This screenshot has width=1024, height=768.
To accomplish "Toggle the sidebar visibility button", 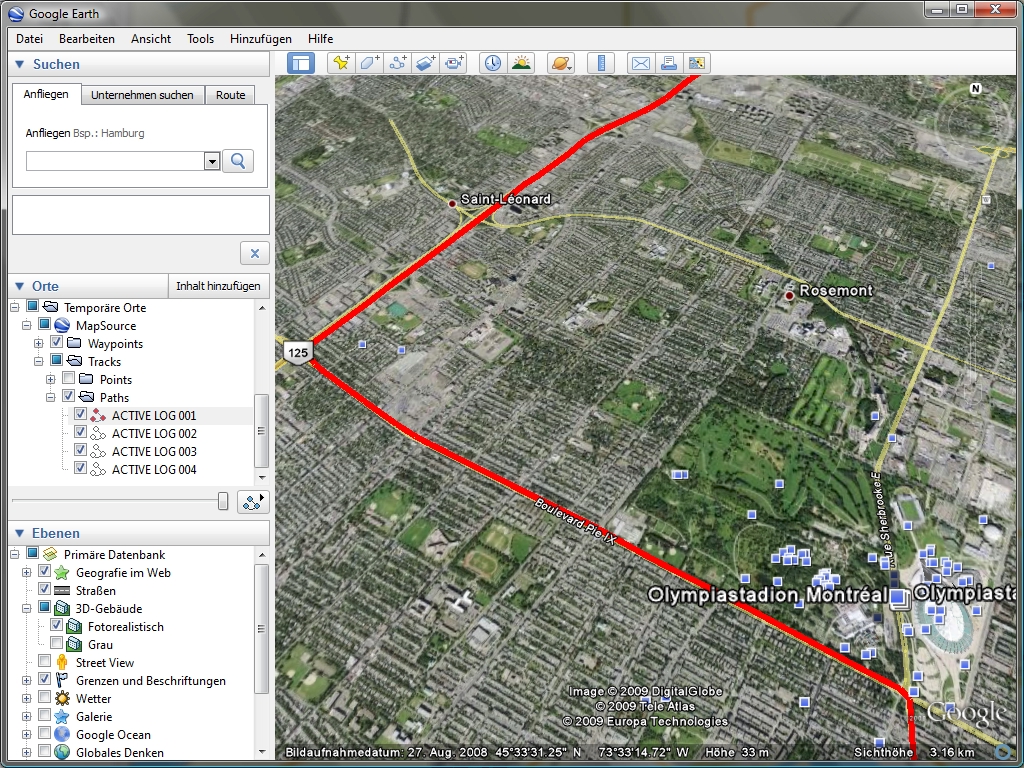I will click(x=301, y=63).
